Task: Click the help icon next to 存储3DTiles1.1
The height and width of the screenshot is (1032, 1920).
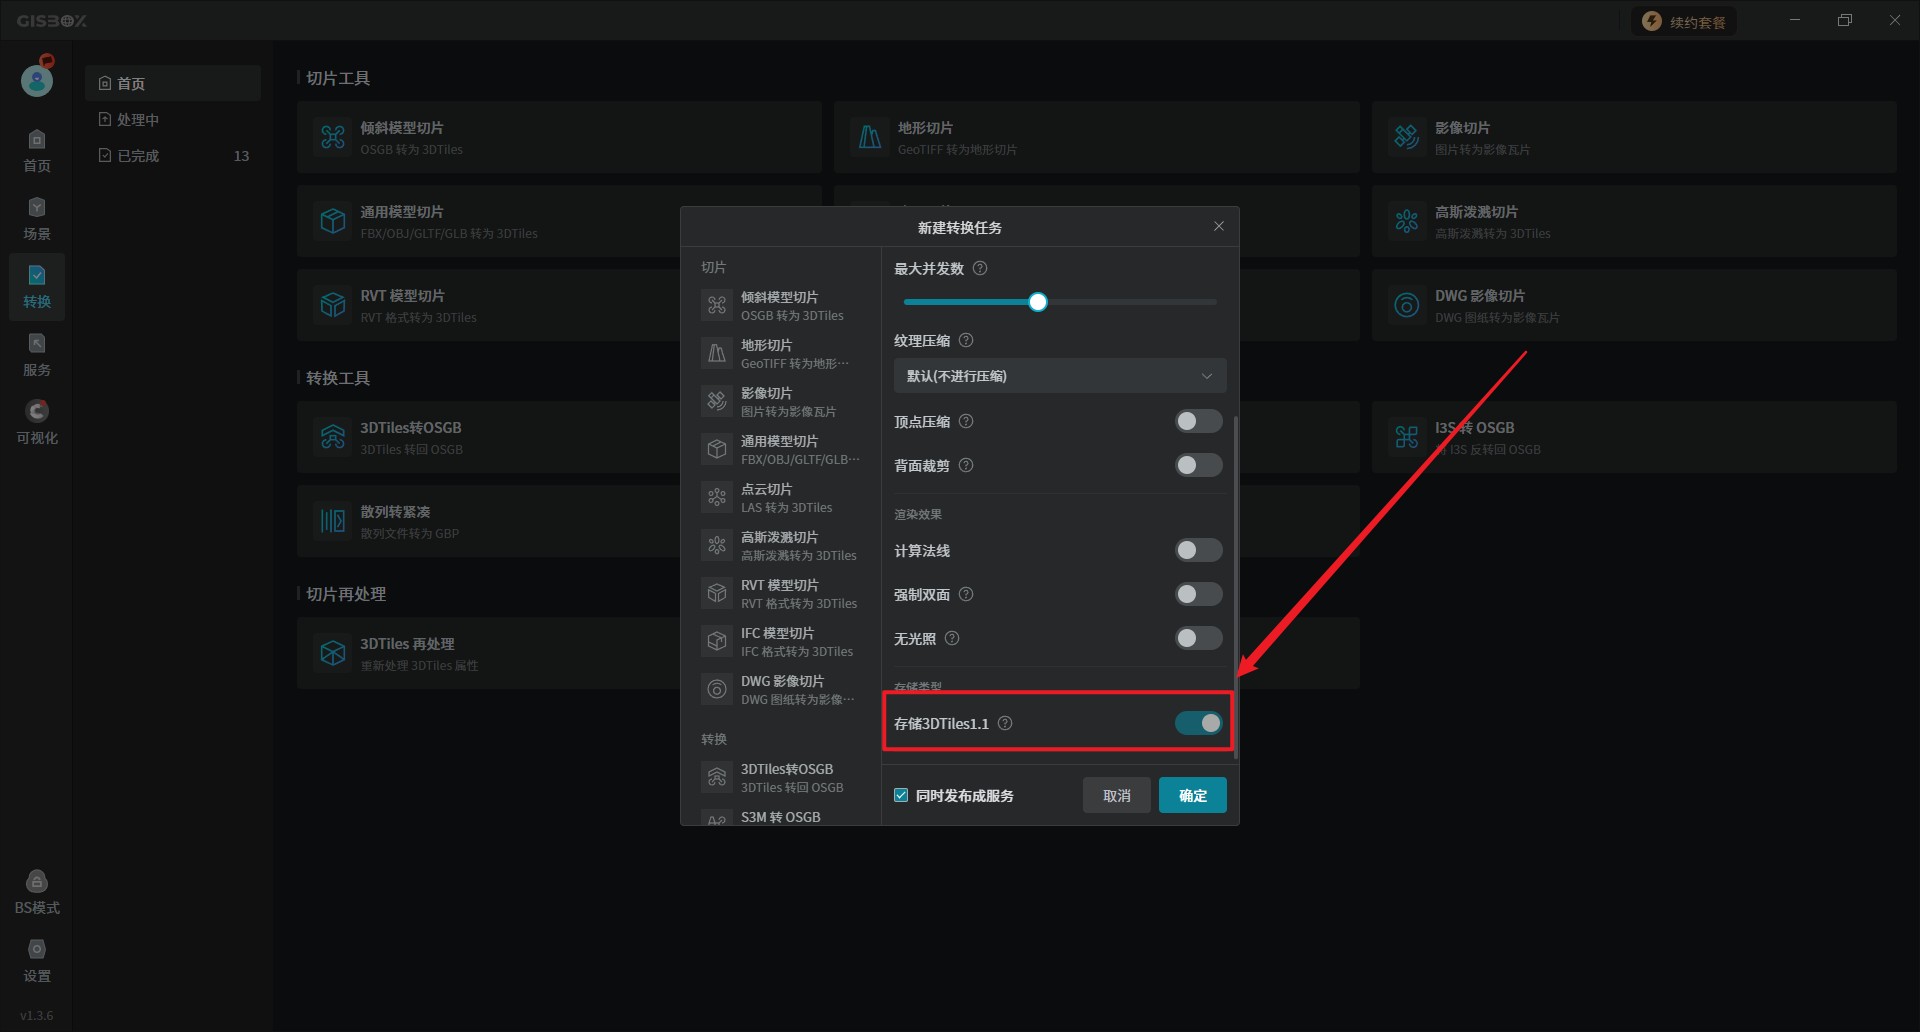Action: click(x=1005, y=723)
